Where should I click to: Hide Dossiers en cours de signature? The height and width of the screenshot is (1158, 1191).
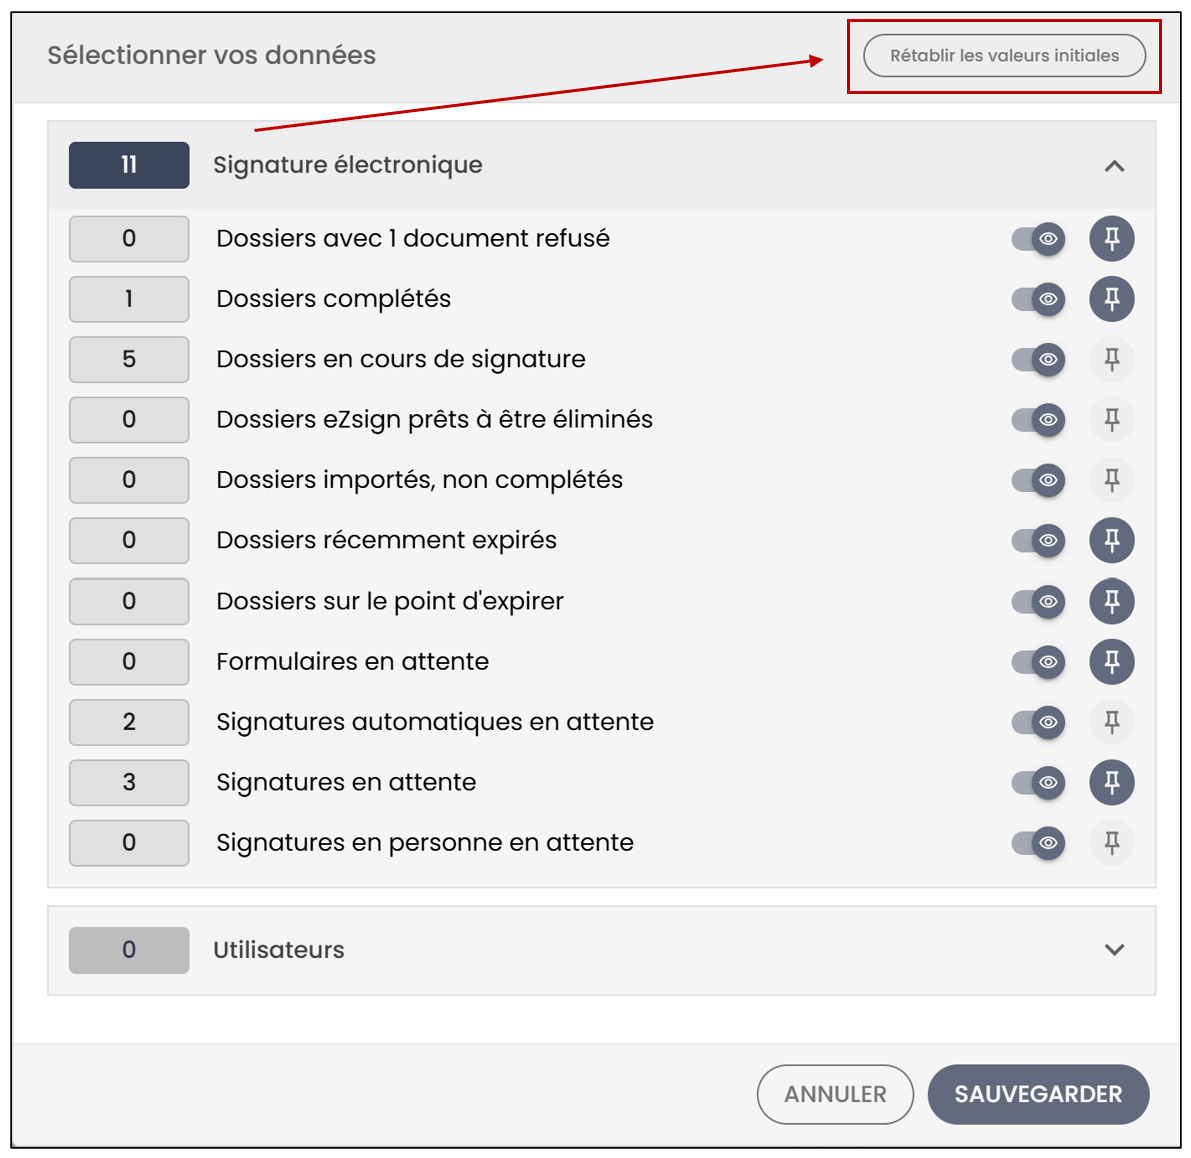pos(1038,359)
